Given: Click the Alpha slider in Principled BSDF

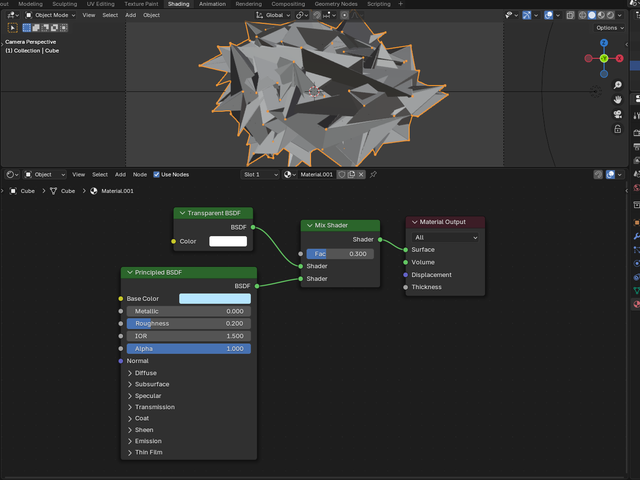Looking at the screenshot, I should [189, 349].
